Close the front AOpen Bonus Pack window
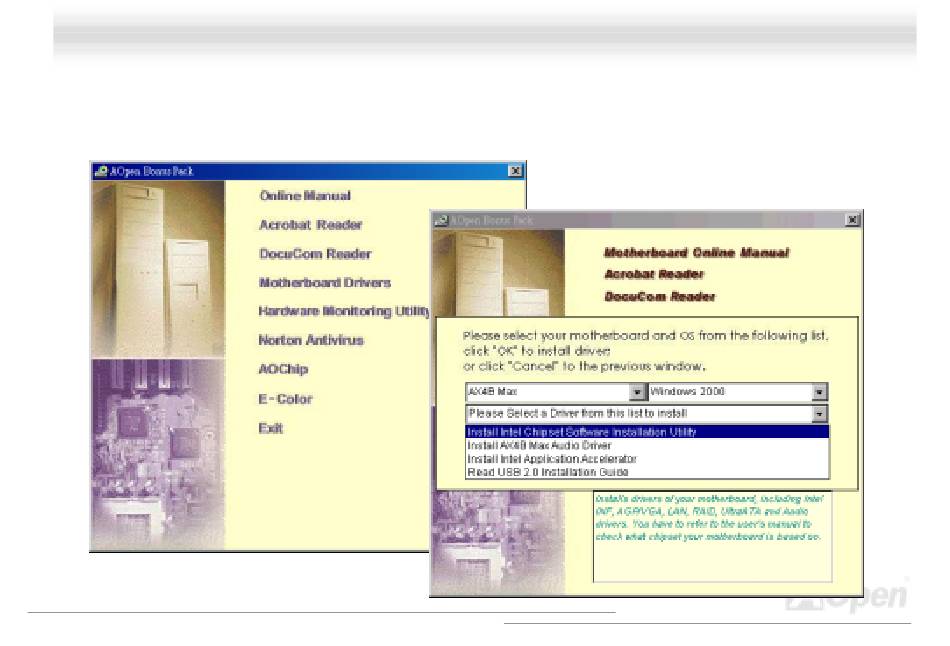 tap(852, 219)
